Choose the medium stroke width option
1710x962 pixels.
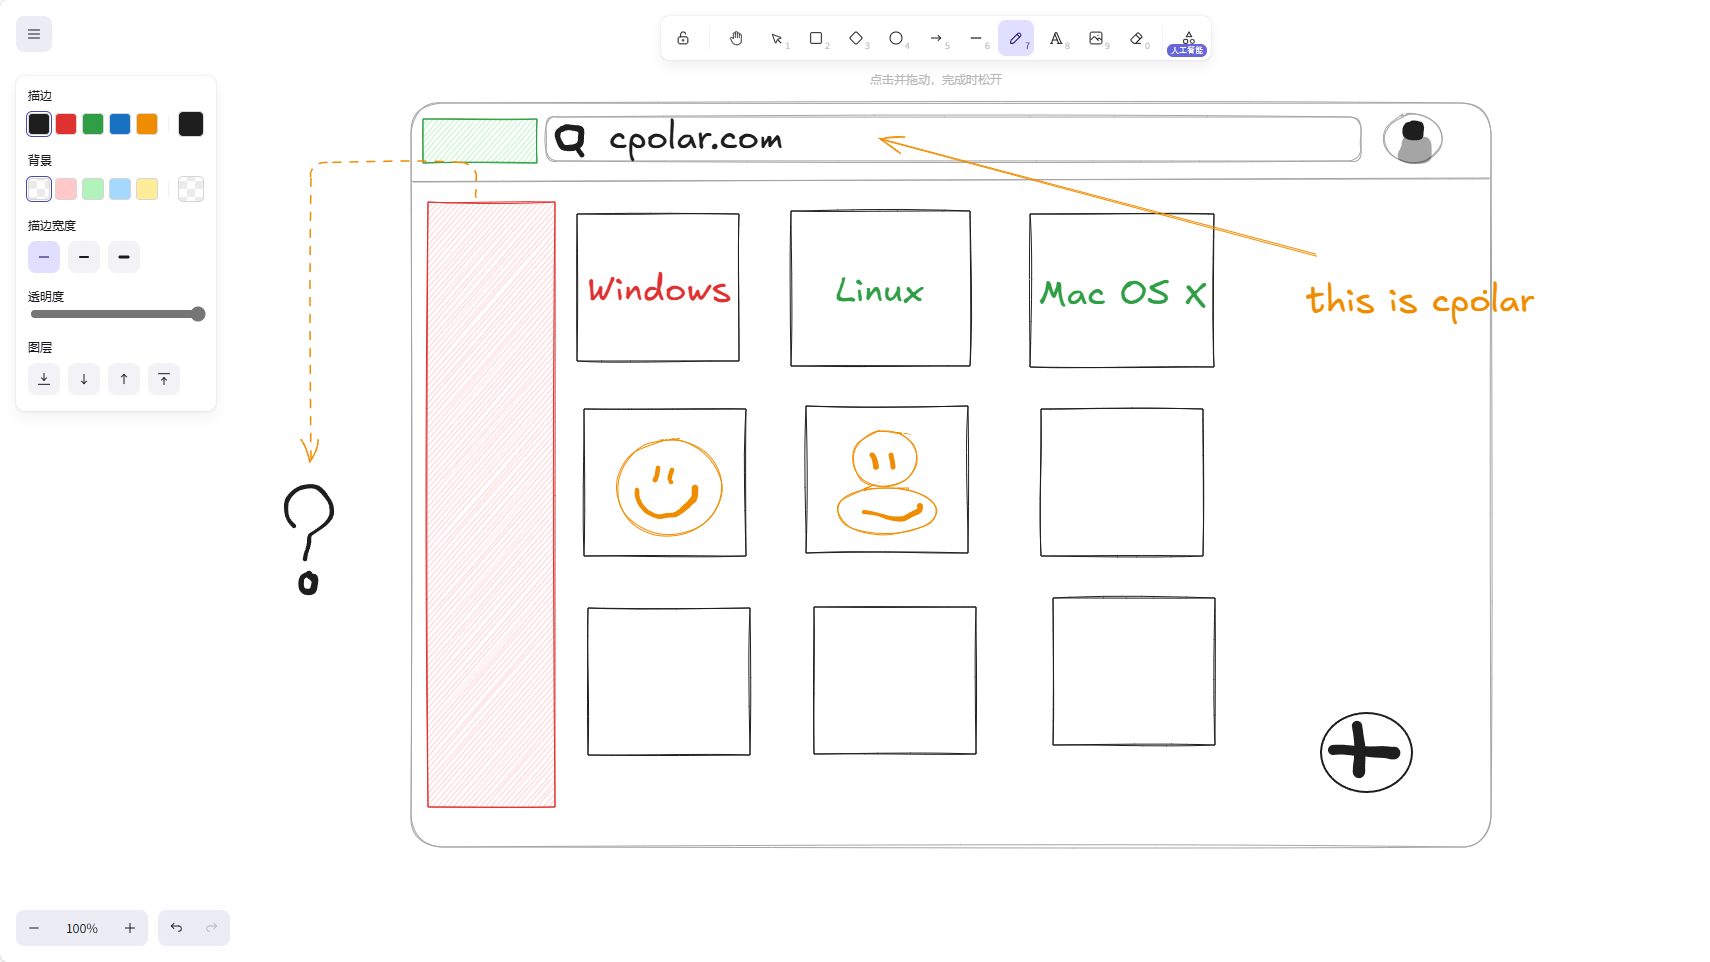pyautogui.click(x=84, y=257)
